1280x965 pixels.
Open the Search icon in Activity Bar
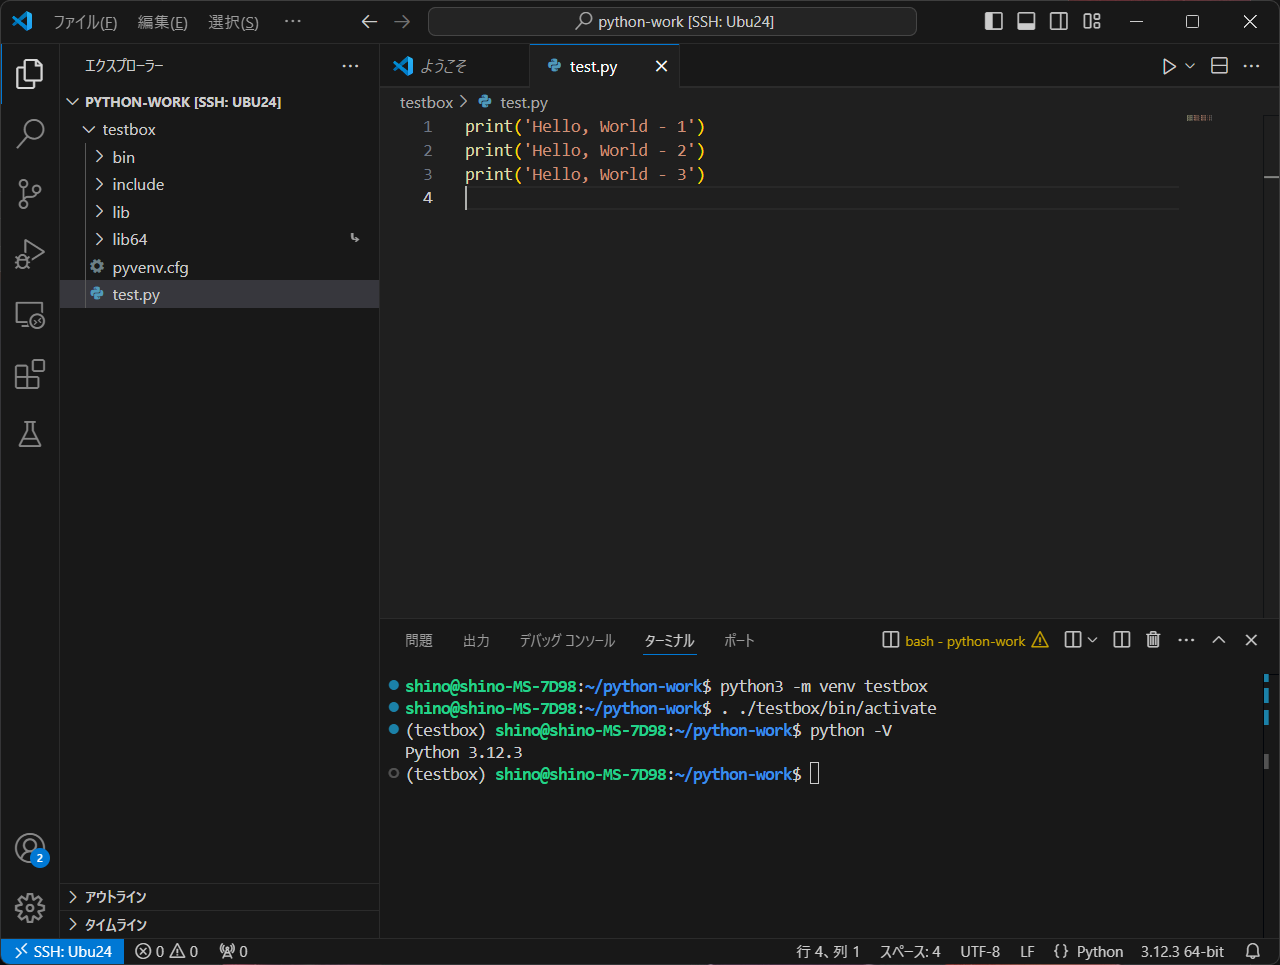(29, 134)
